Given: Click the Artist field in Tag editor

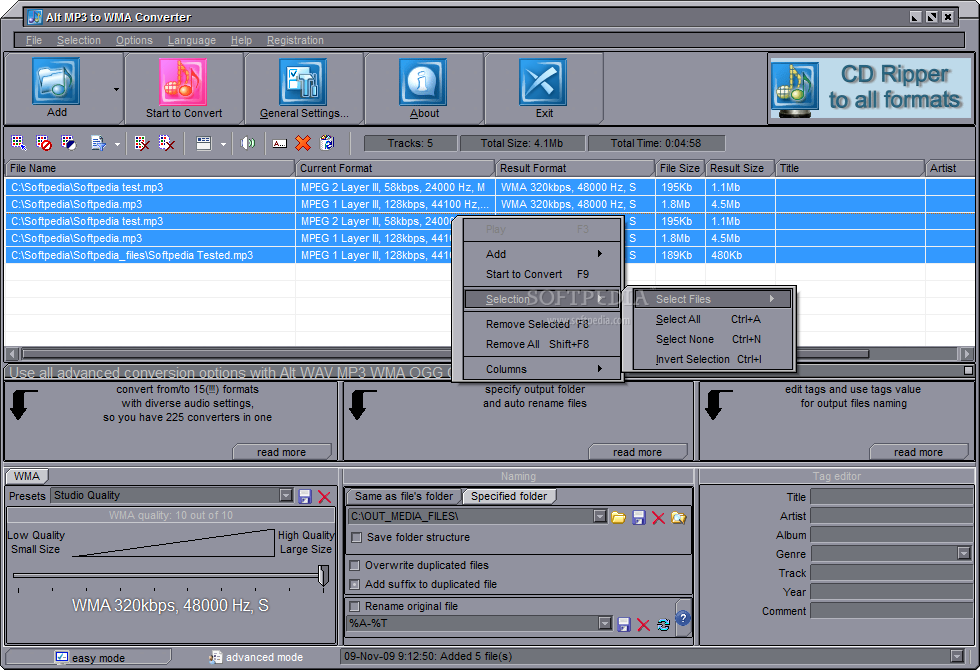Looking at the screenshot, I should (x=891, y=516).
